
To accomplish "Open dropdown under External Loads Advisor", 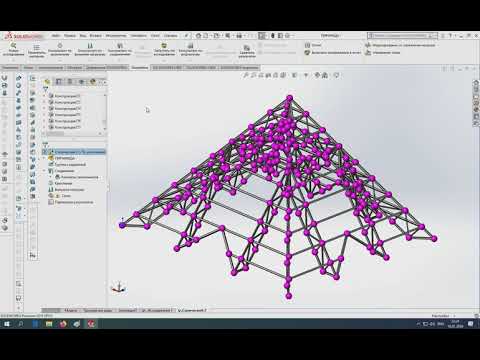I will (90, 60).
